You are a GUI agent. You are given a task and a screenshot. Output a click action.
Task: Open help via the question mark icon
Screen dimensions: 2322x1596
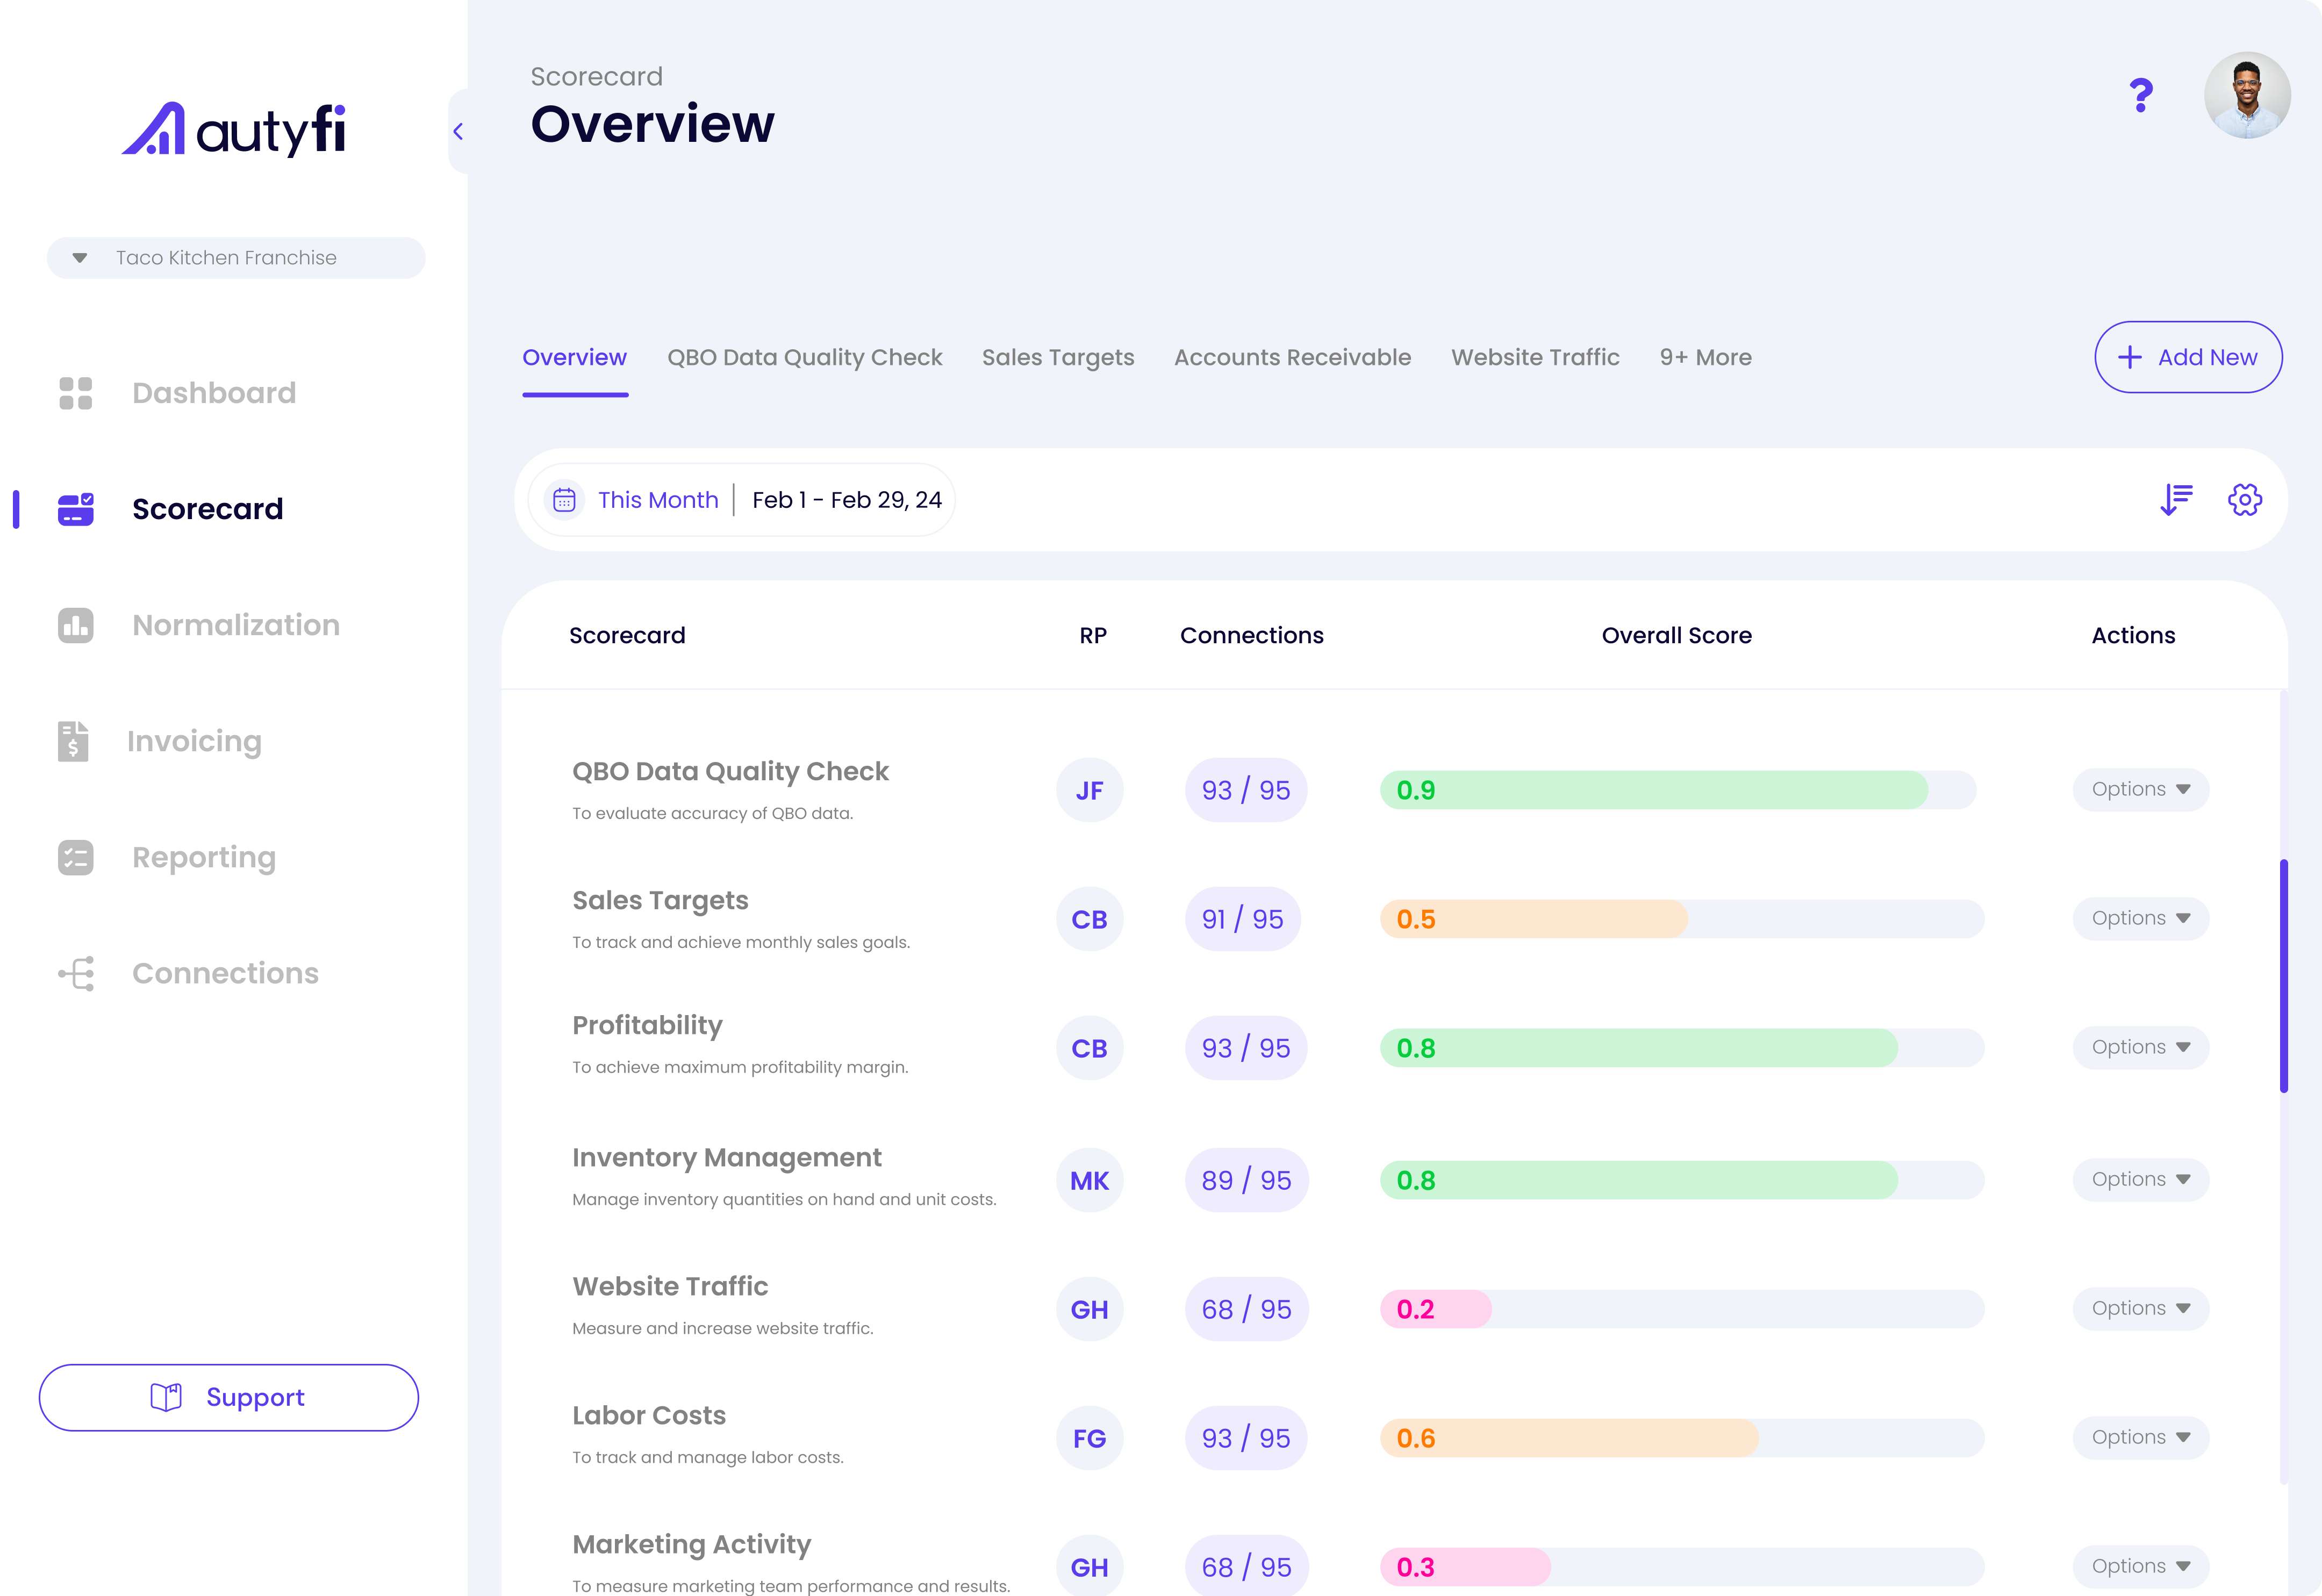pyautogui.click(x=2141, y=95)
